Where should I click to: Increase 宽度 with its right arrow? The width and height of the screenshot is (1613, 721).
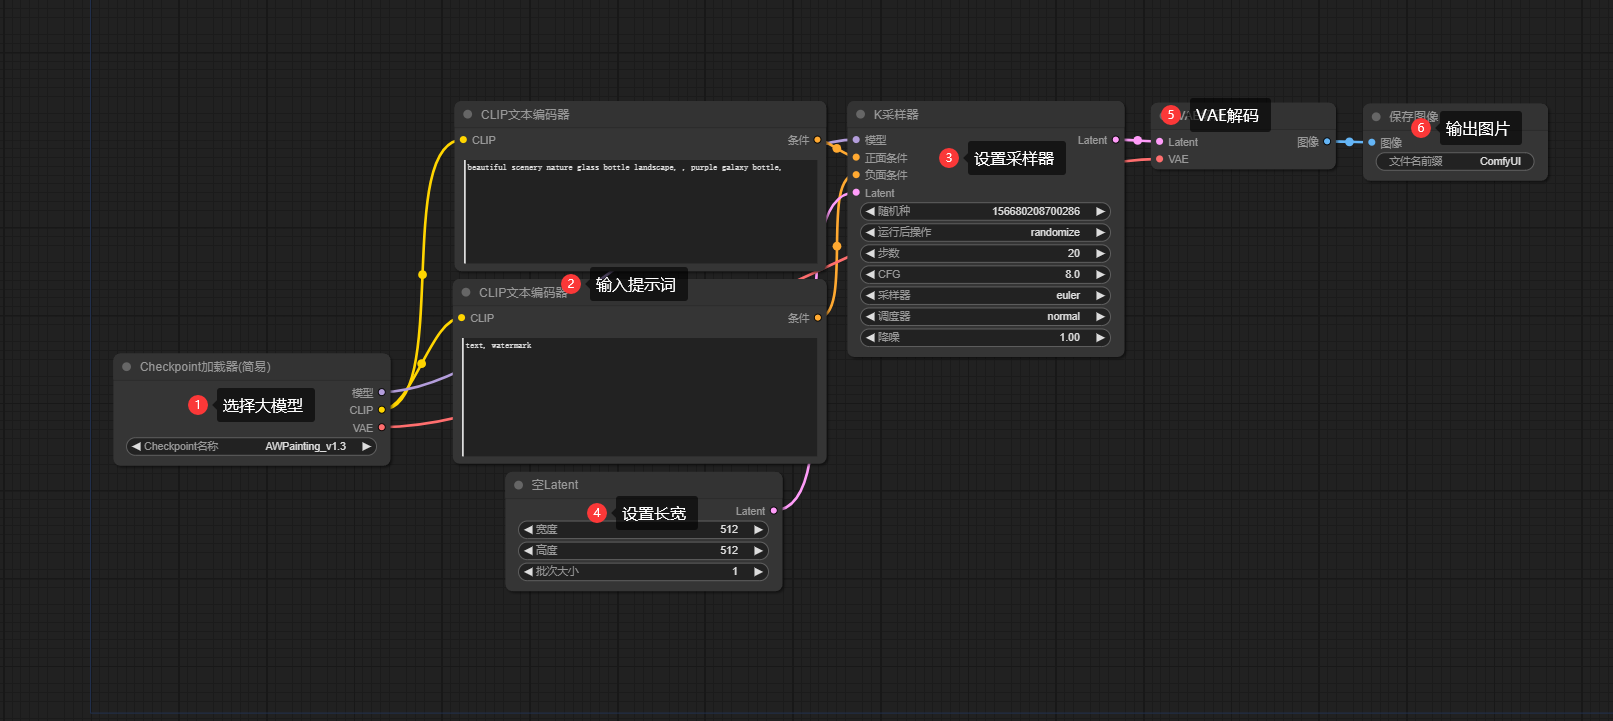[x=758, y=530]
